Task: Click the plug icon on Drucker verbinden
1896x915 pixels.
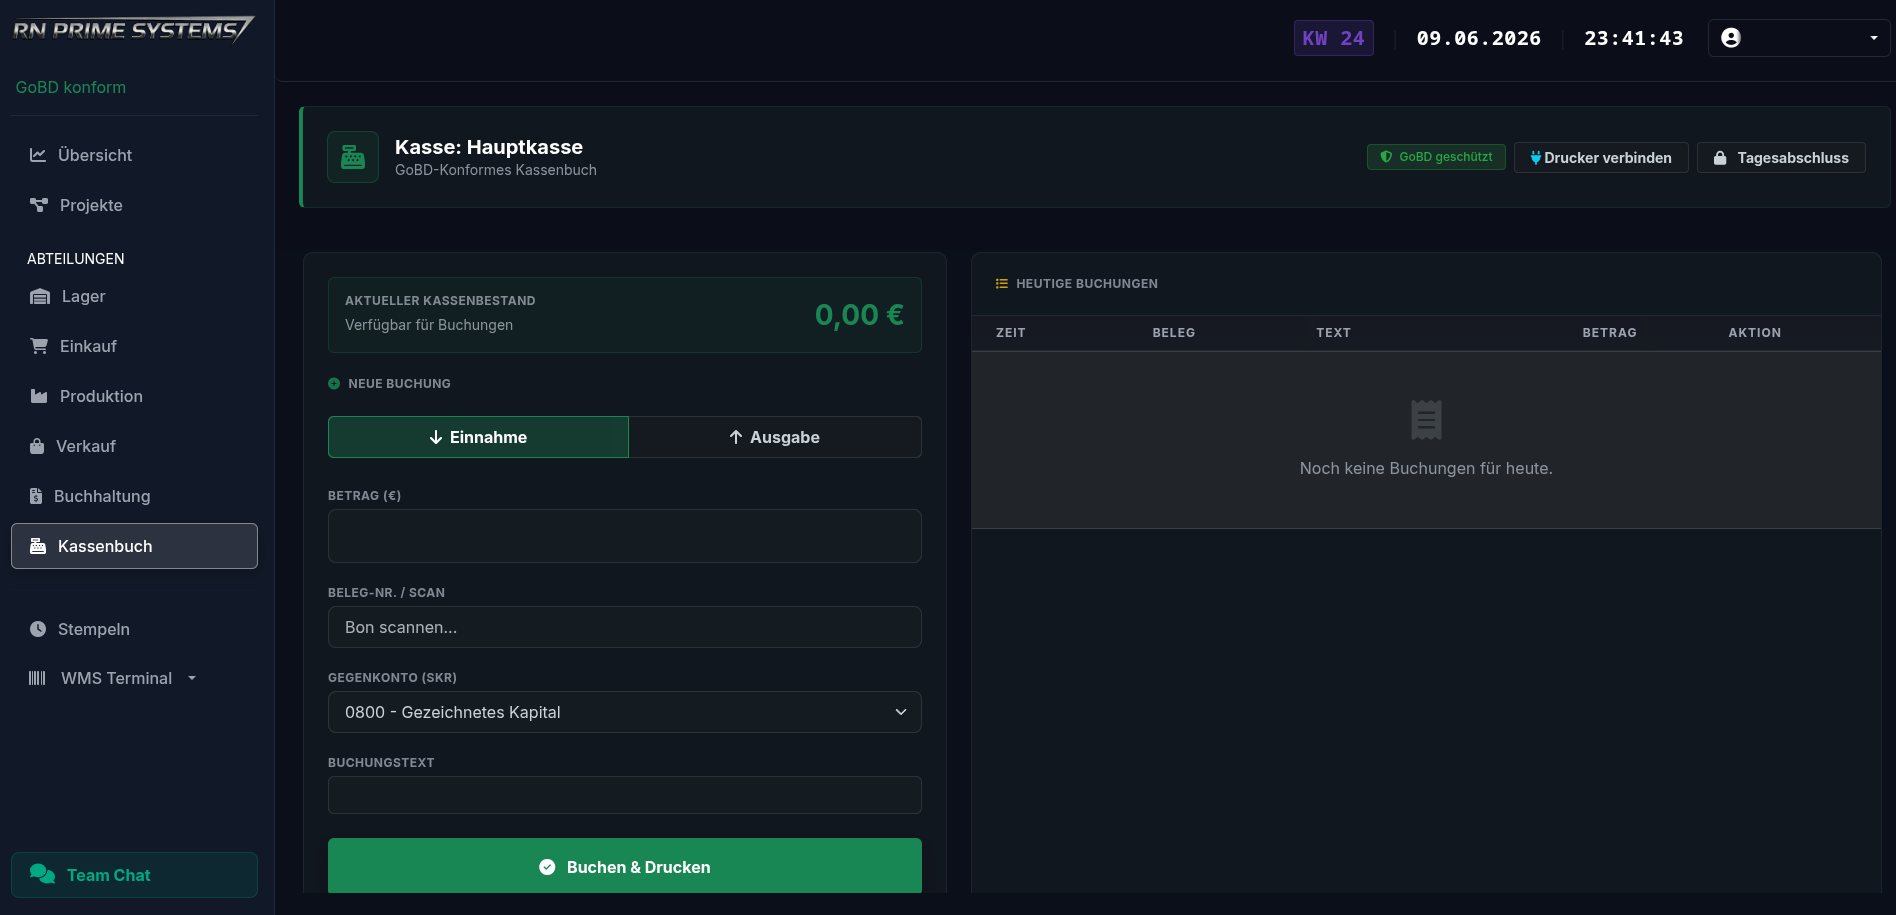Action: tap(1535, 158)
